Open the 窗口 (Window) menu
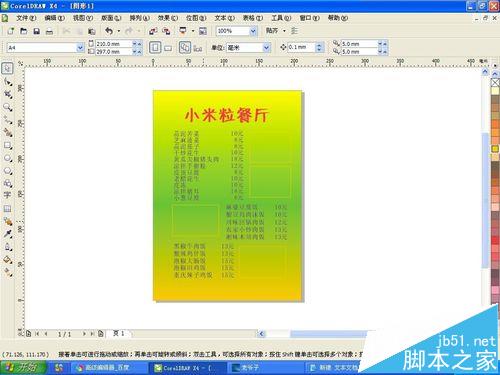500x375 pixels. click(x=310, y=18)
